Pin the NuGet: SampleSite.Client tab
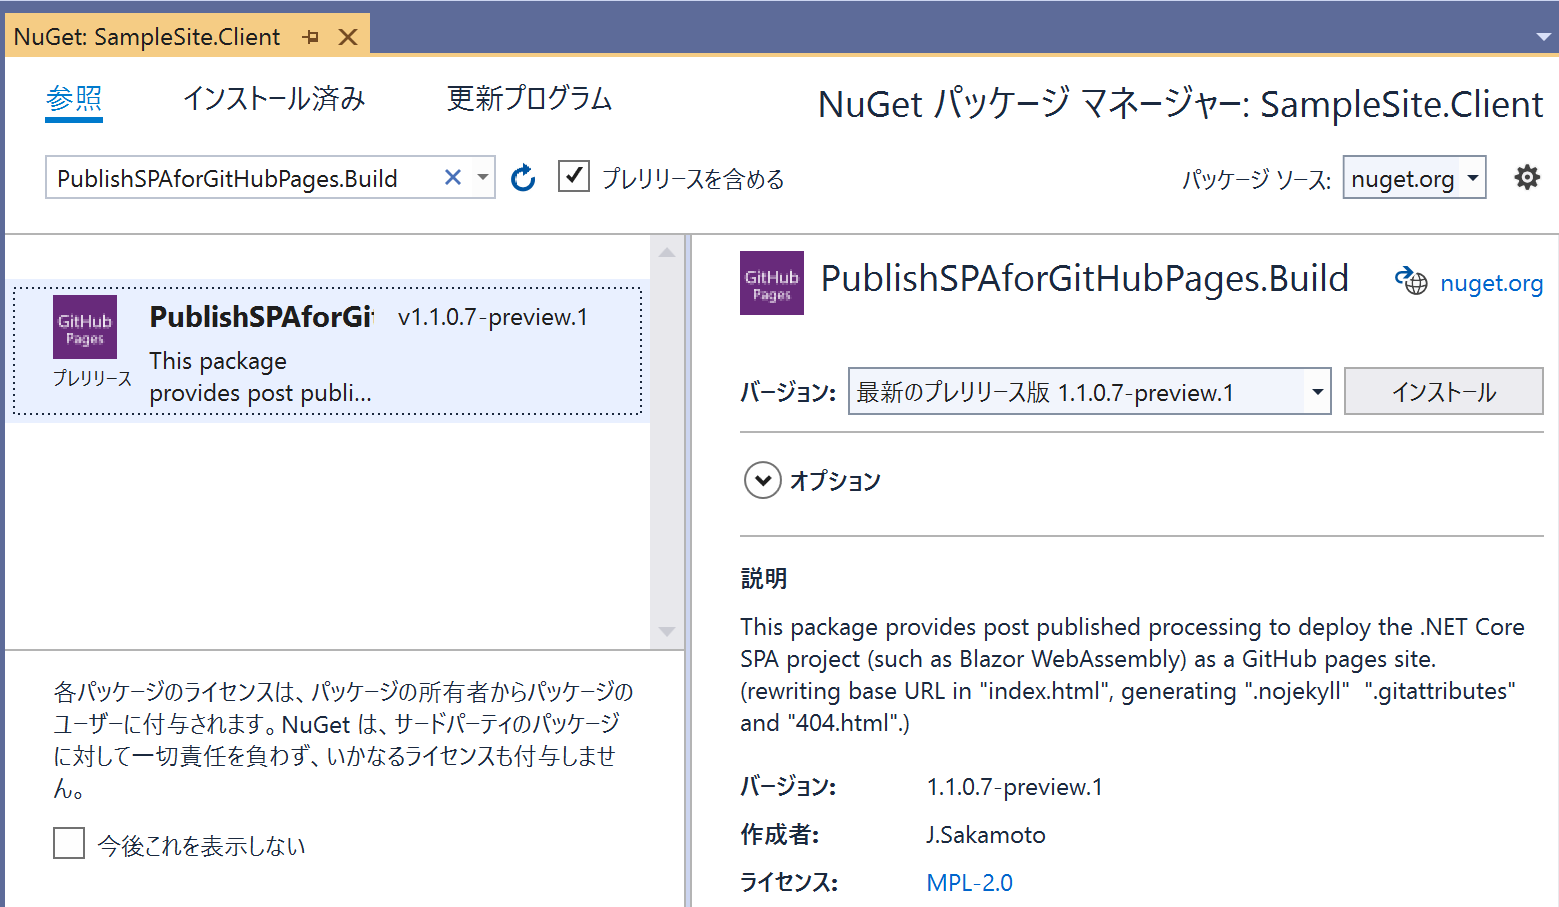The height and width of the screenshot is (907, 1559). pos(311,36)
